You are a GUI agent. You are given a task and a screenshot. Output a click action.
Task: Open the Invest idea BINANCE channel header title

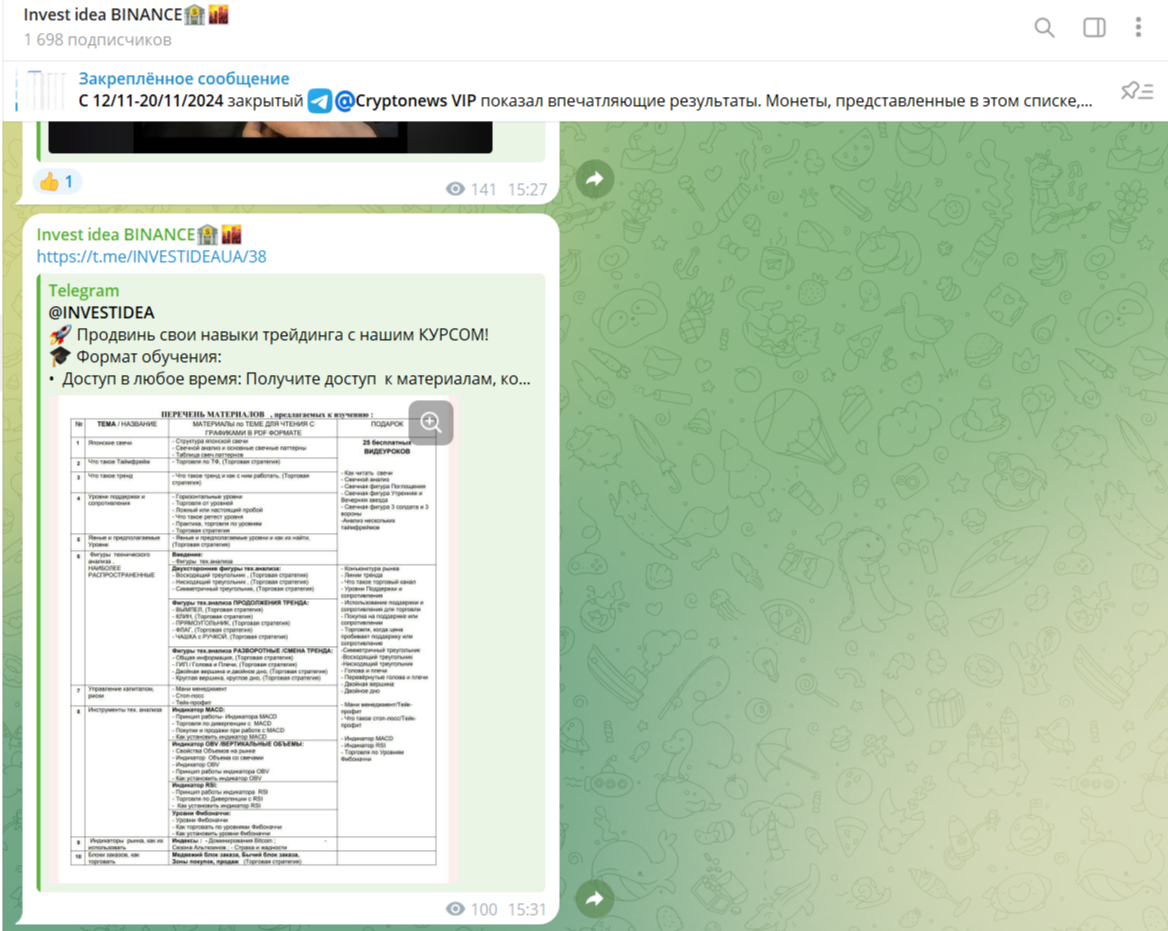tap(125, 15)
